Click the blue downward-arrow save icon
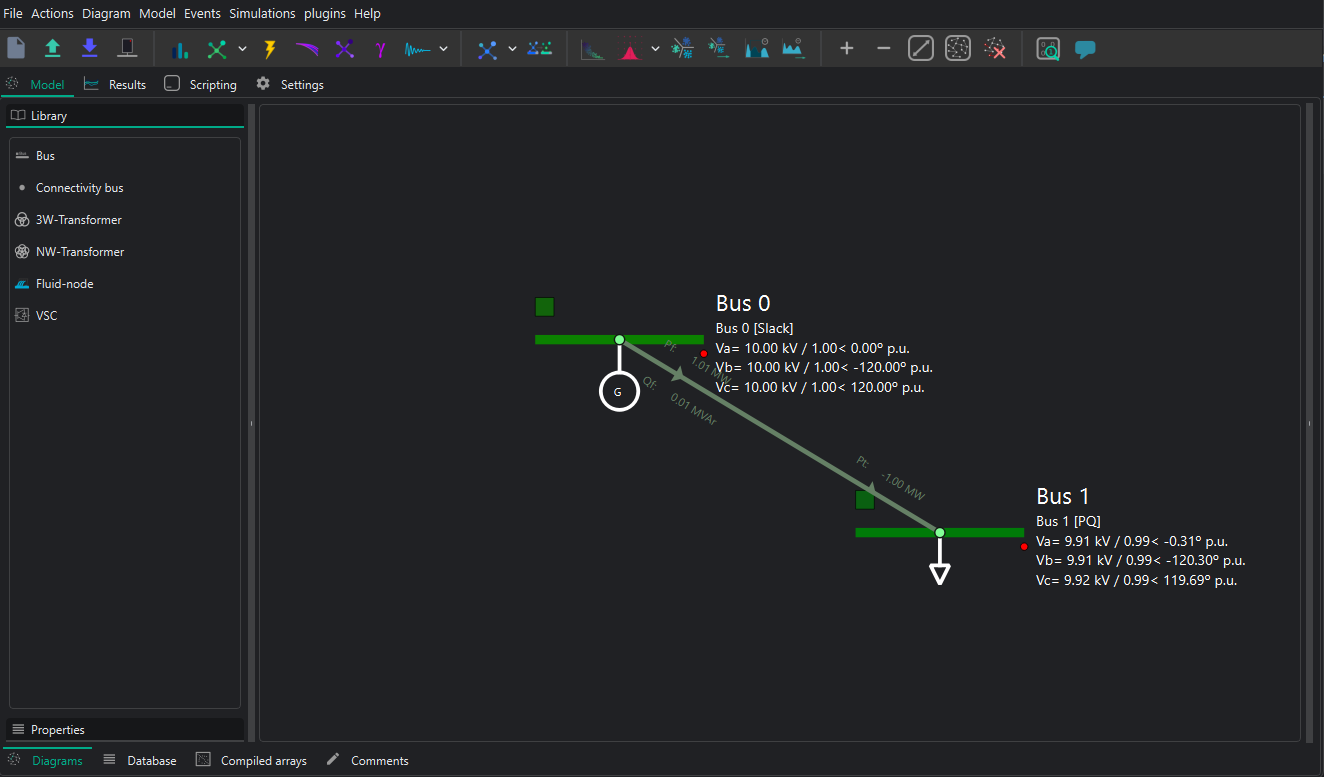1324x777 pixels. point(90,48)
